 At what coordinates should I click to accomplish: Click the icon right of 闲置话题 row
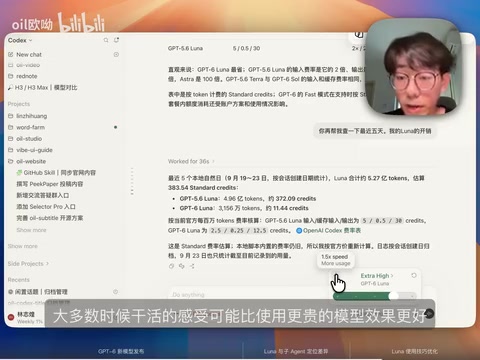tap(115, 292)
